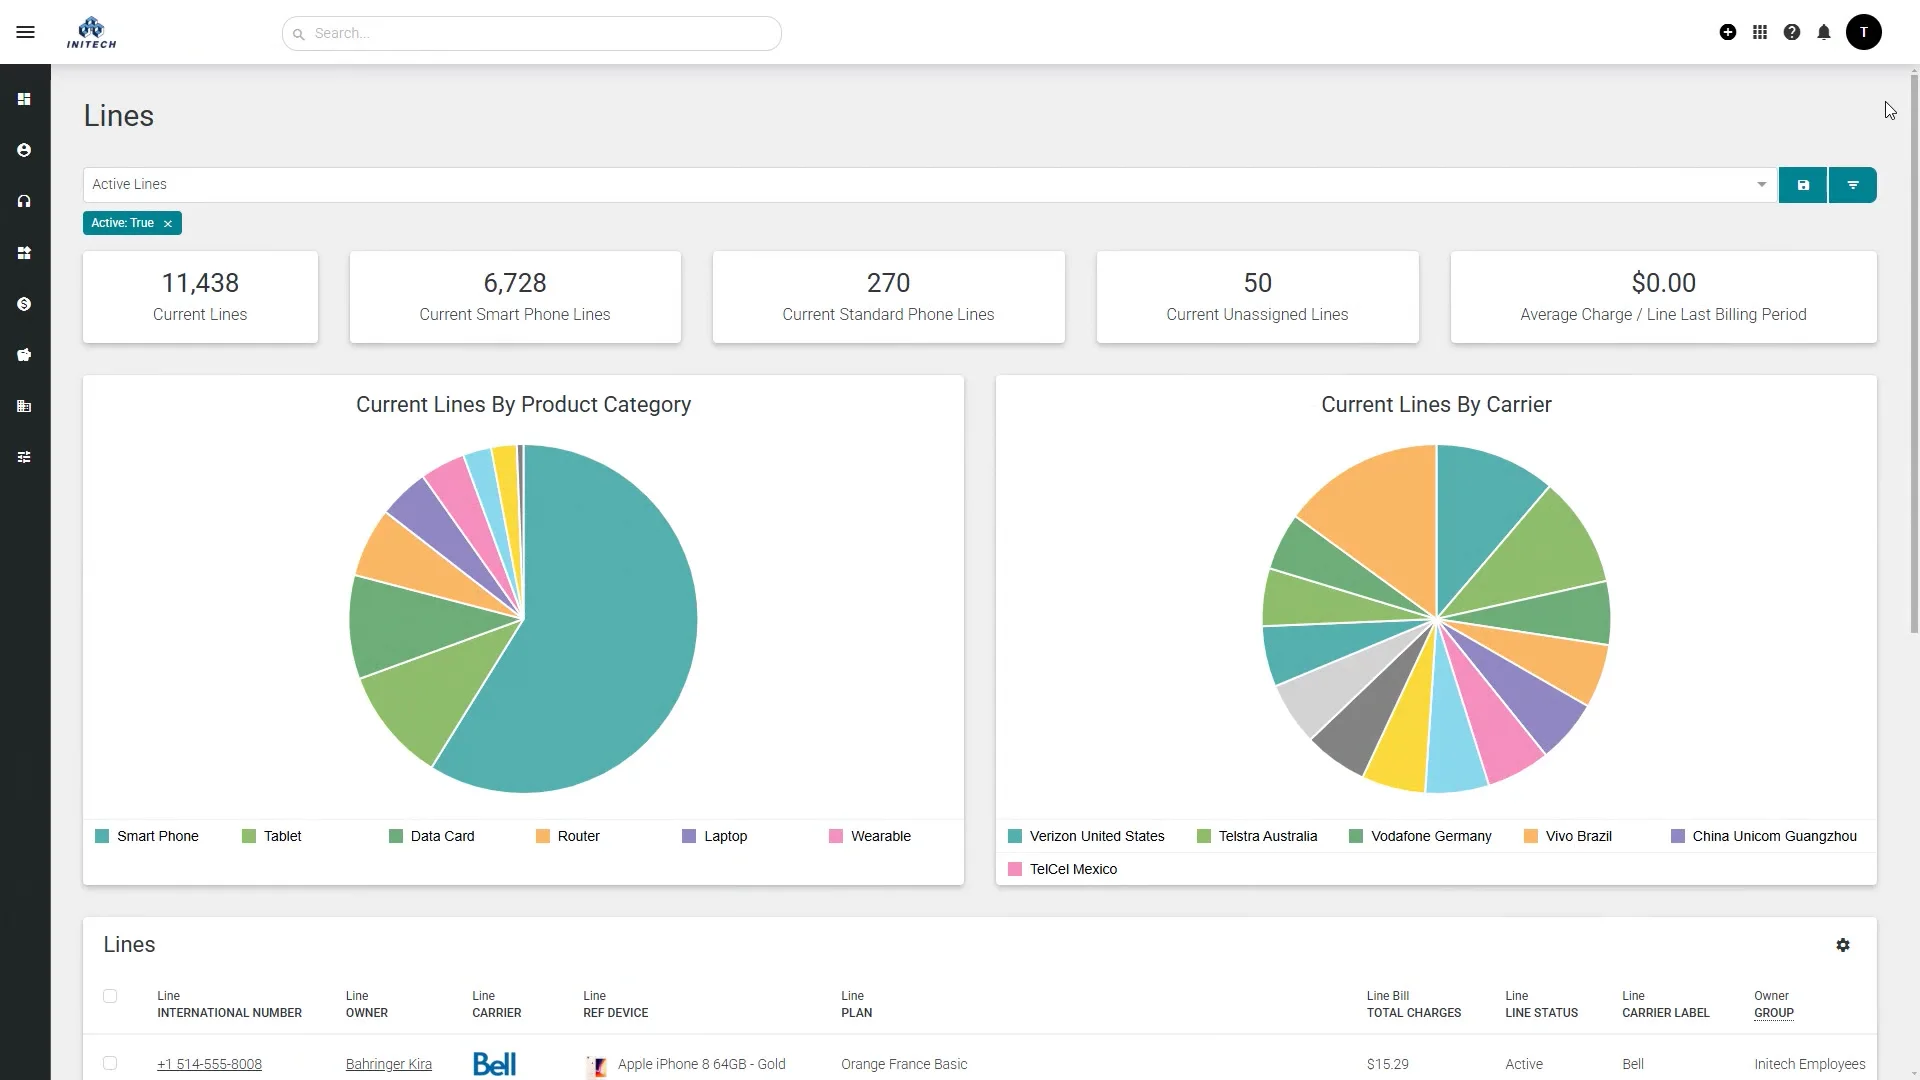This screenshot has height=1080, width=1920.
Task: Open the user avatar T menu
Action: click(1863, 33)
